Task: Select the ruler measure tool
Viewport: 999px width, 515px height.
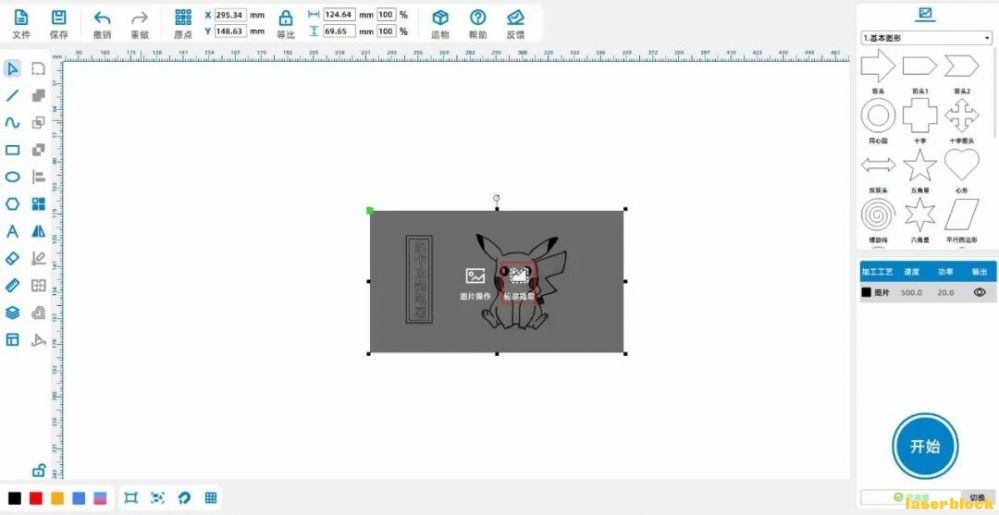Action: [13, 285]
